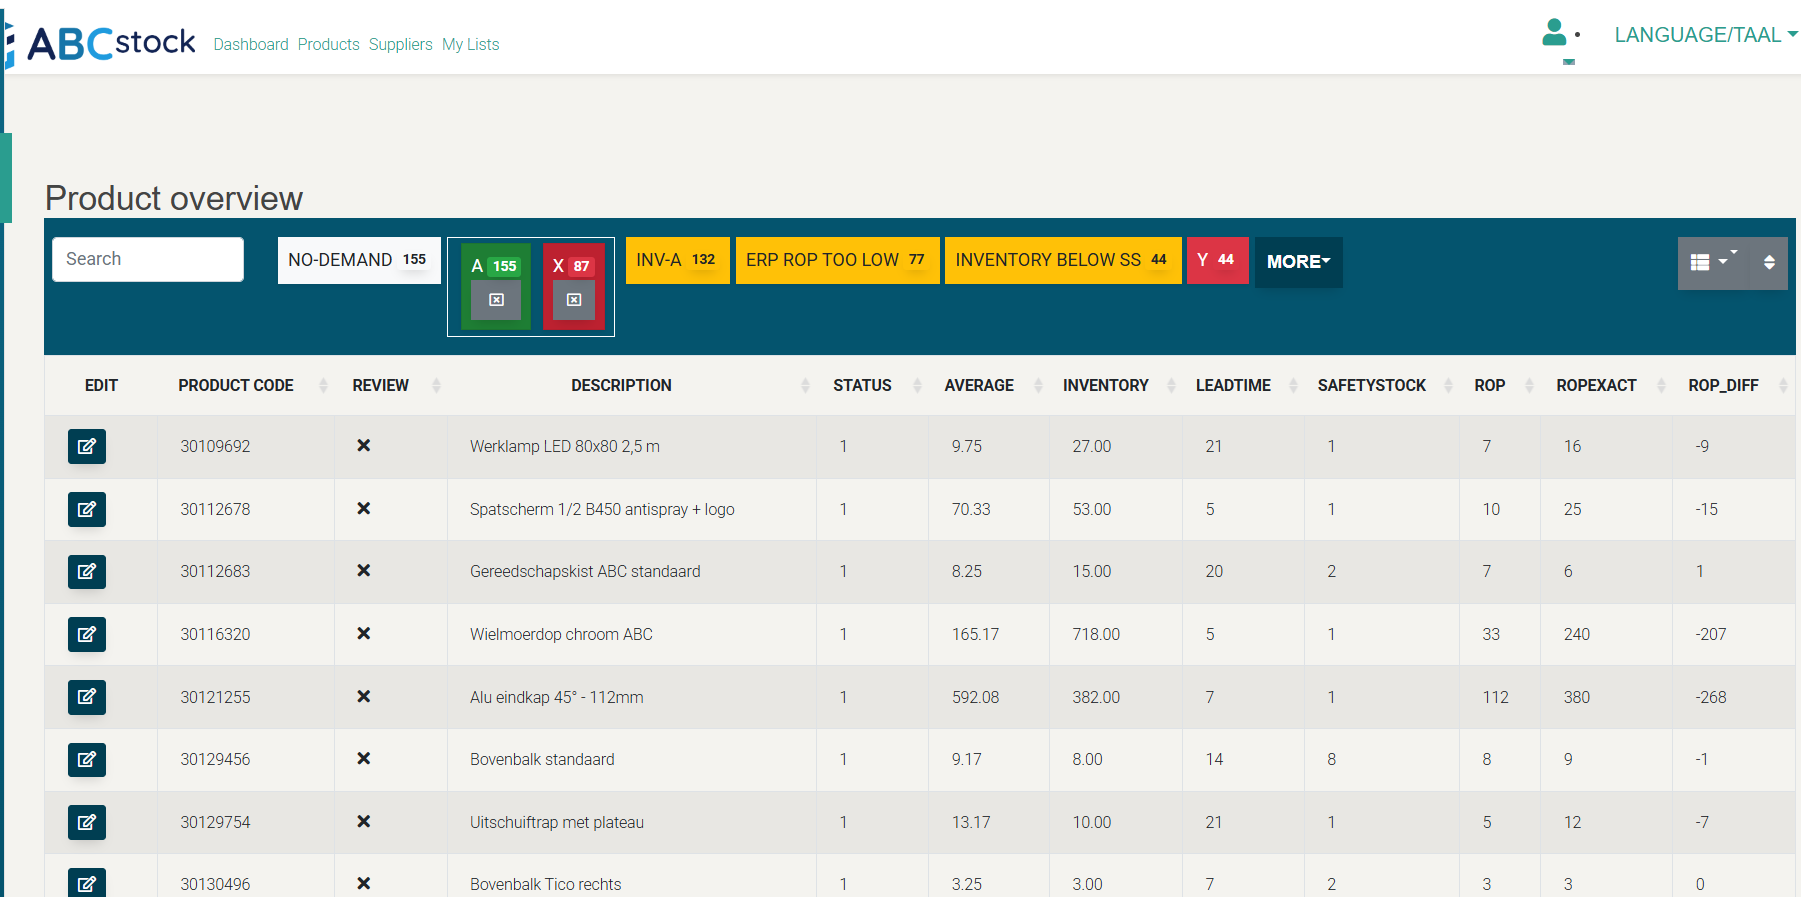Go to Dashboard
The height and width of the screenshot is (897, 1801).
[251, 44]
